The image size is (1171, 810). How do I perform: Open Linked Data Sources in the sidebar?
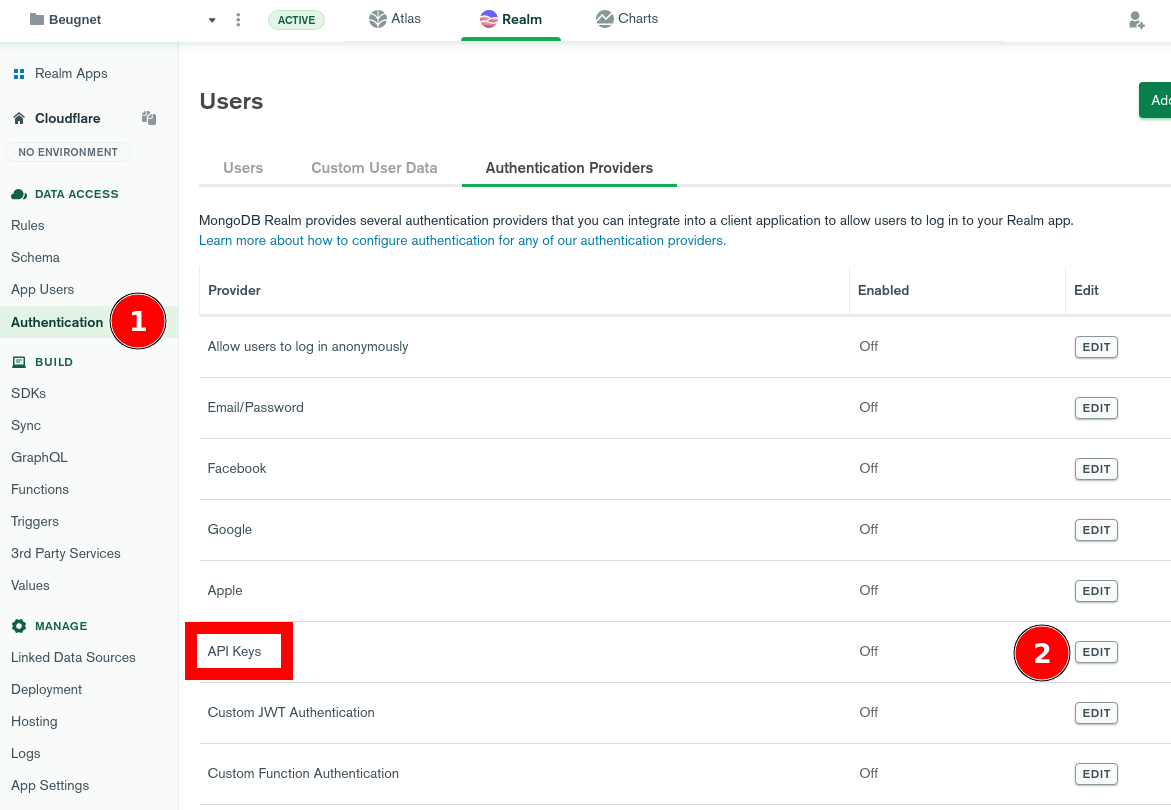73,658
